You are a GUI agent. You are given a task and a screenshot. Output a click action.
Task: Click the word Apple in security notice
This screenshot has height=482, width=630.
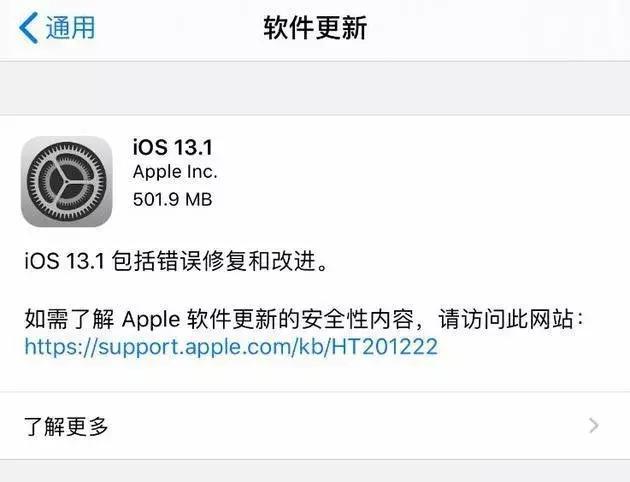tap(151, 320)
